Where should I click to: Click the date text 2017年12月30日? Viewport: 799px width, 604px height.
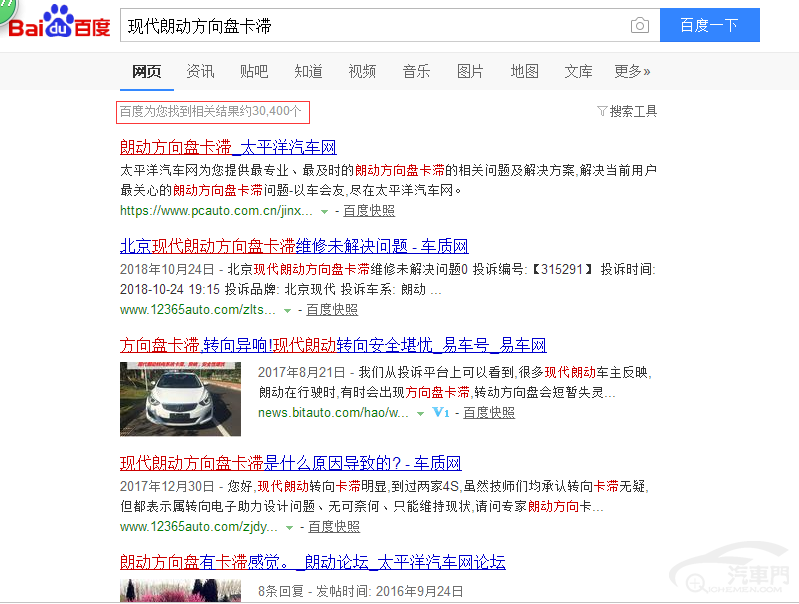(x=167, y=486)
